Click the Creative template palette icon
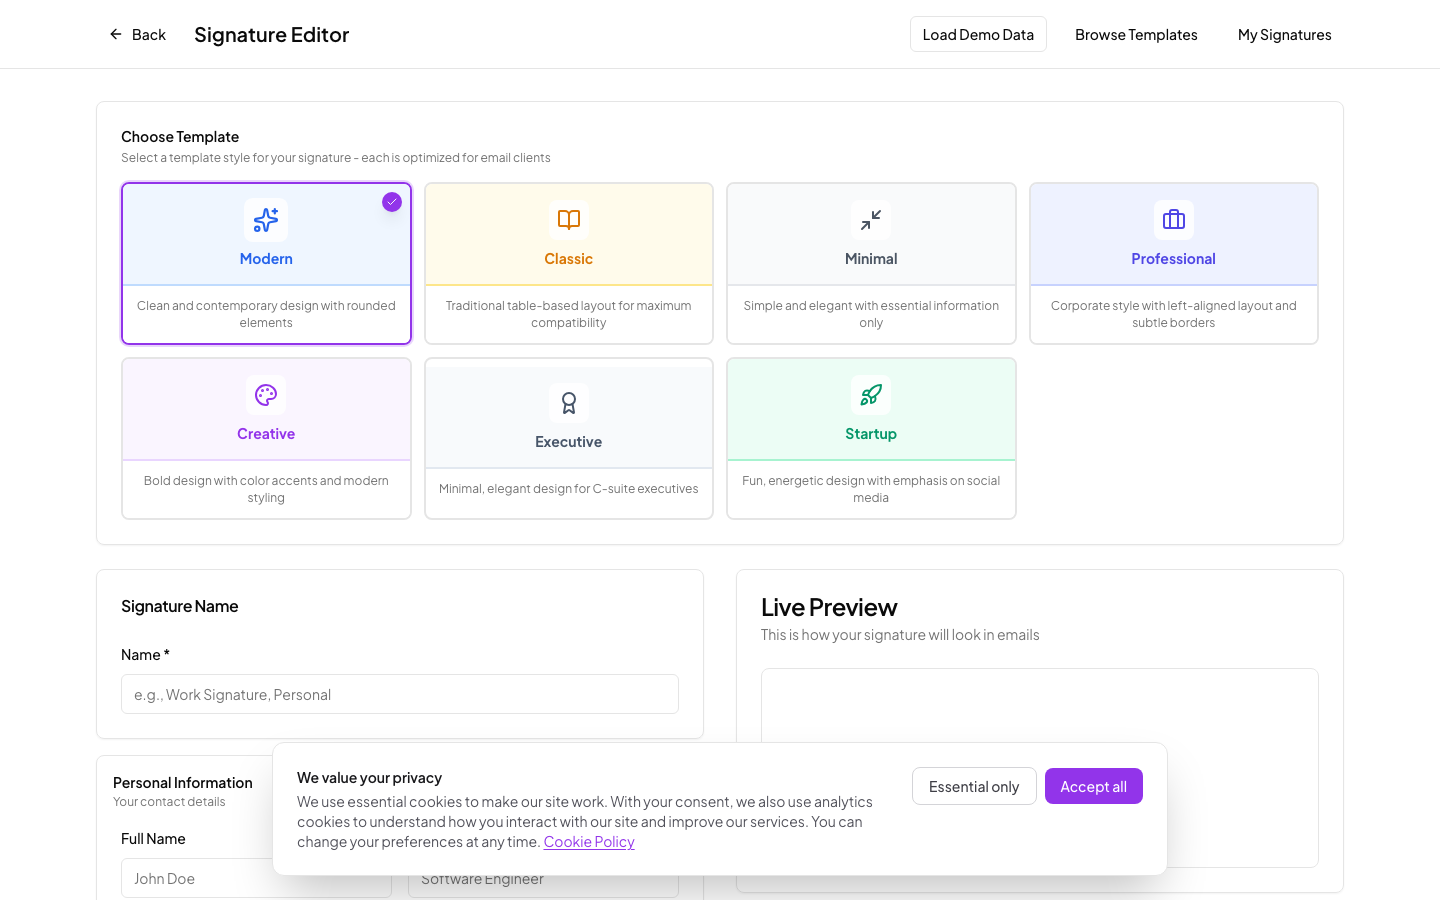The width and height of the screenshot is (1440, 900). click(x=266, y=395)
